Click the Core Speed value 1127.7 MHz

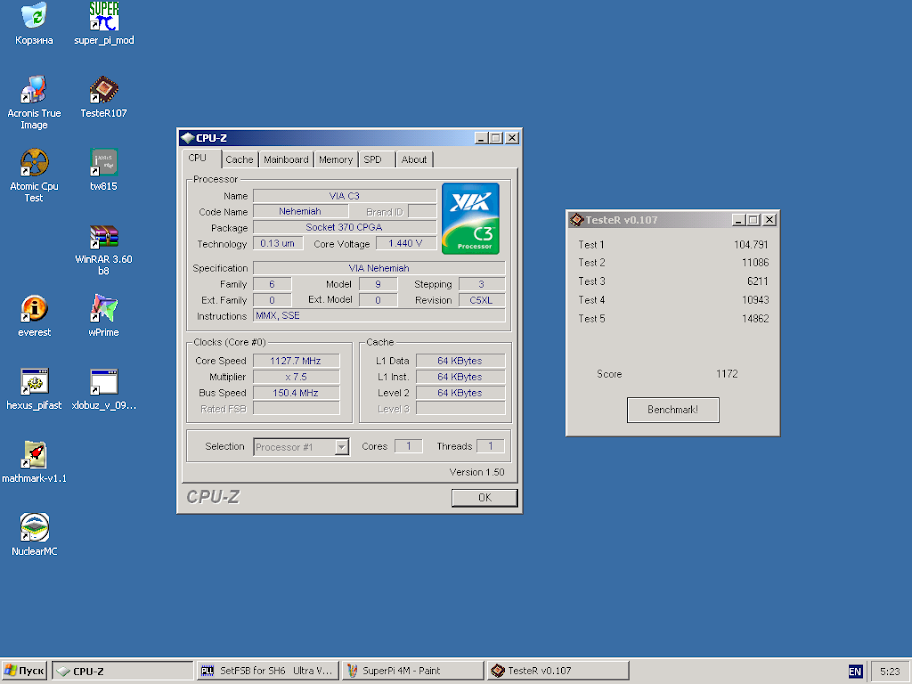tap(295, 361)
